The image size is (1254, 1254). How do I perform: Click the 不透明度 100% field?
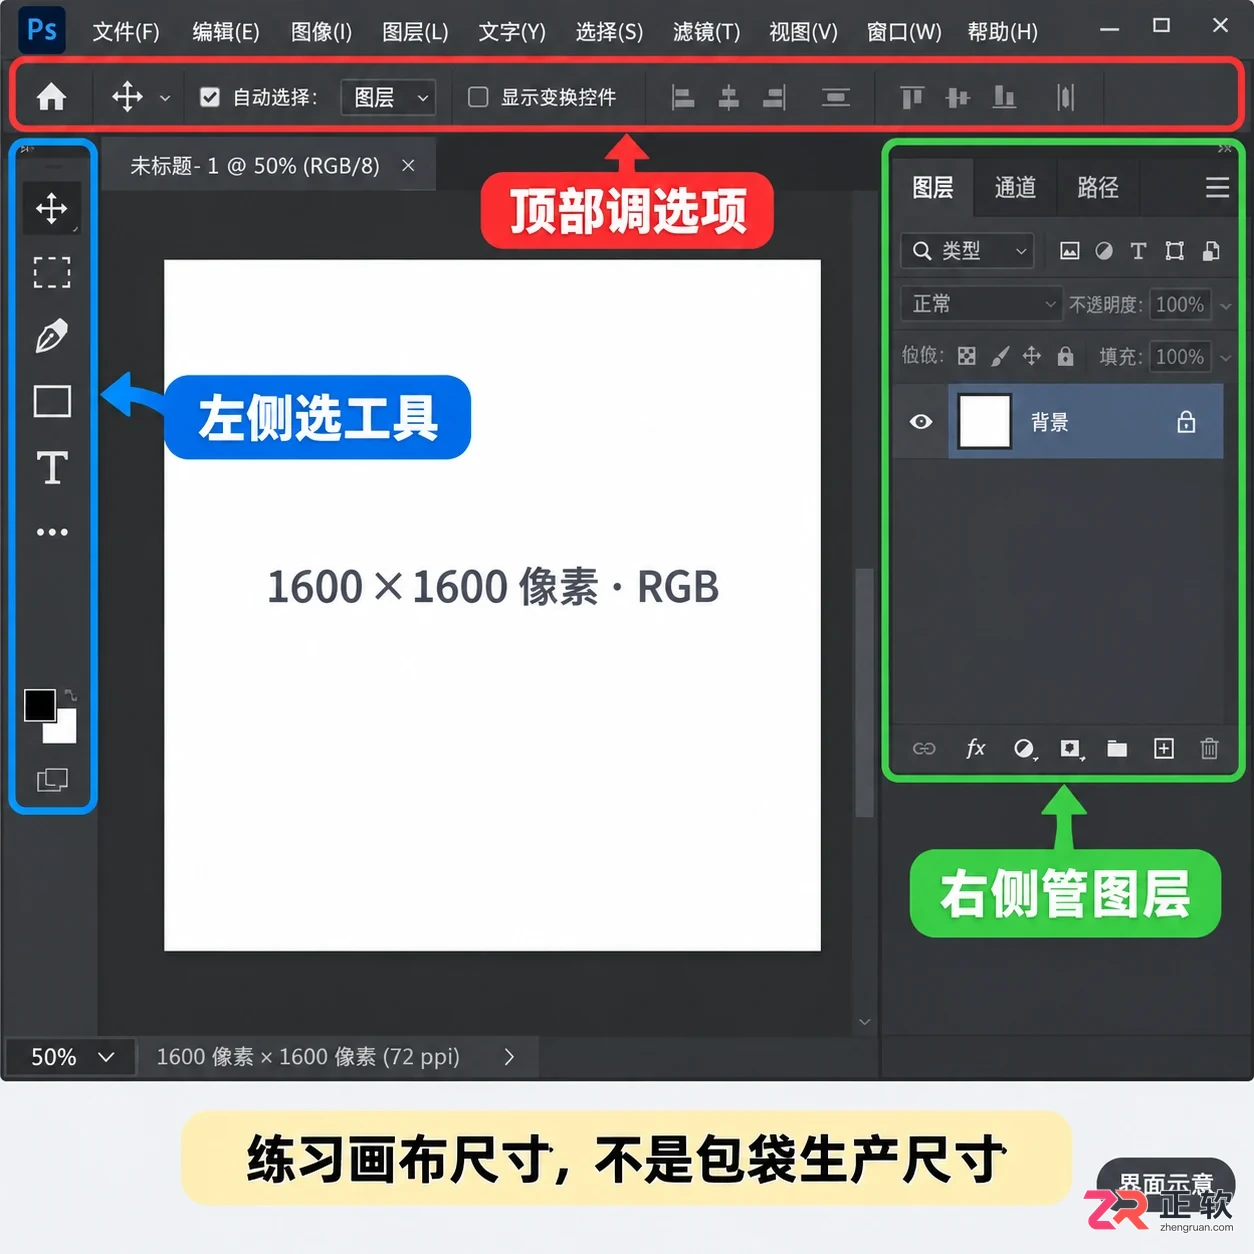coord(1180,305)
